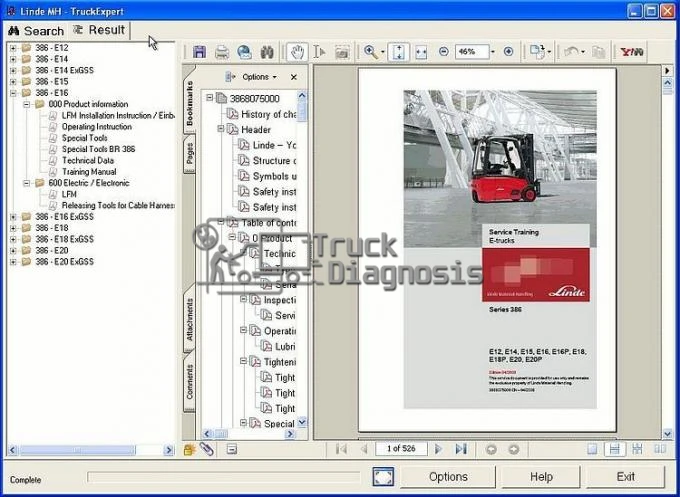Image resolution: width=680 pixels, height=497 pixels.
Task: Switch to Single Page layout
Action: 592,449
